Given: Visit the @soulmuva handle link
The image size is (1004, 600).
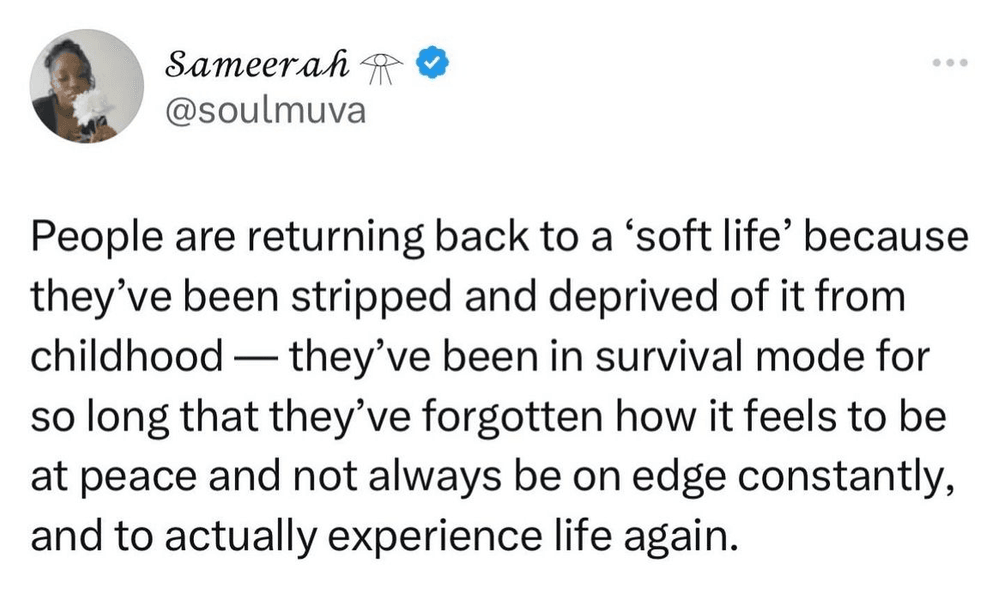Looking at the screenshot, I should coord(265,111).
